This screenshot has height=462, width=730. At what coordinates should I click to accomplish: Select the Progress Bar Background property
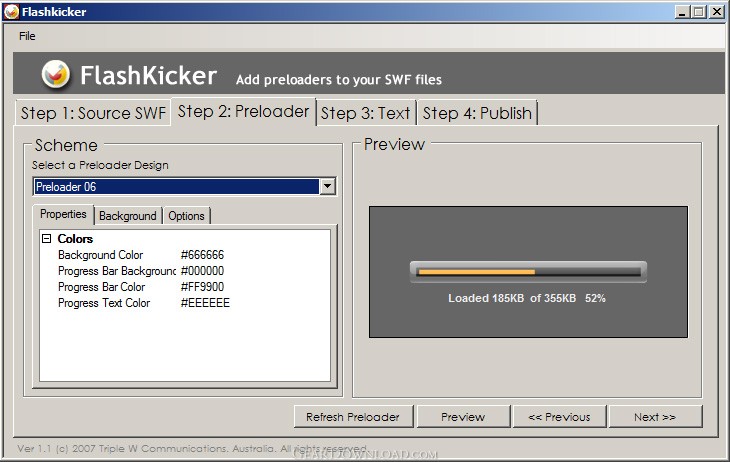pos(116,271)
